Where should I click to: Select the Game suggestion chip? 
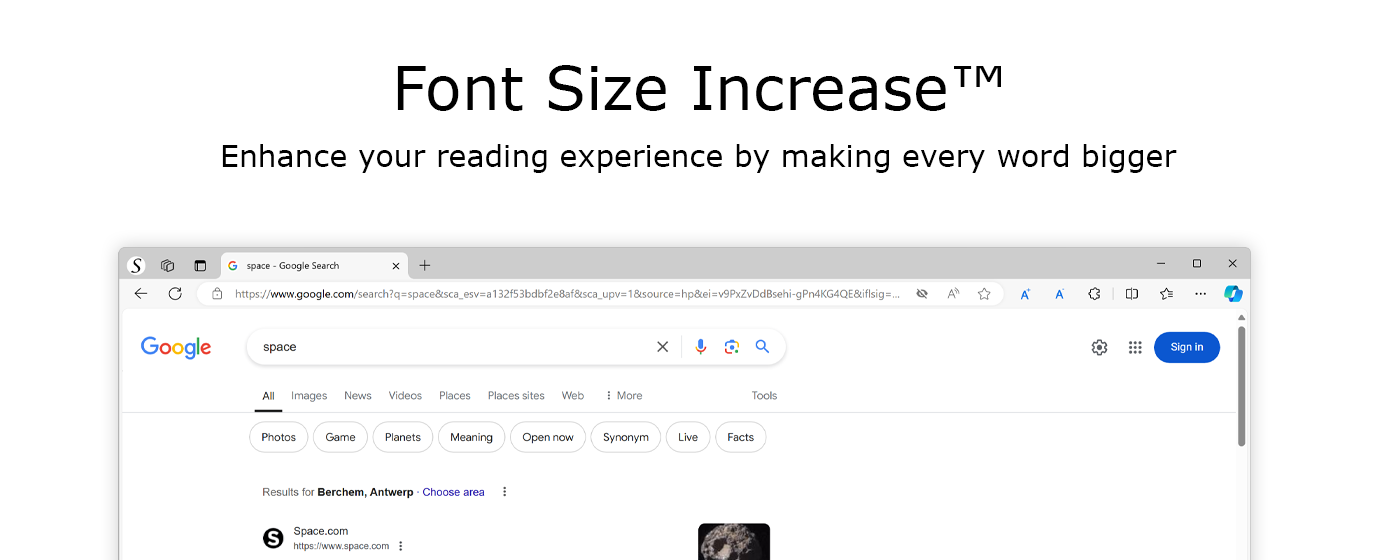click(340, 437)
